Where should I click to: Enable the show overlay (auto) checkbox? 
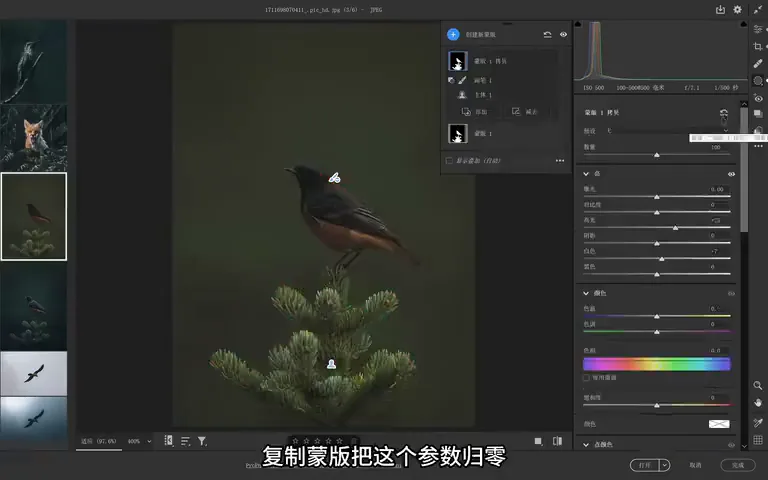pos(449,161)
